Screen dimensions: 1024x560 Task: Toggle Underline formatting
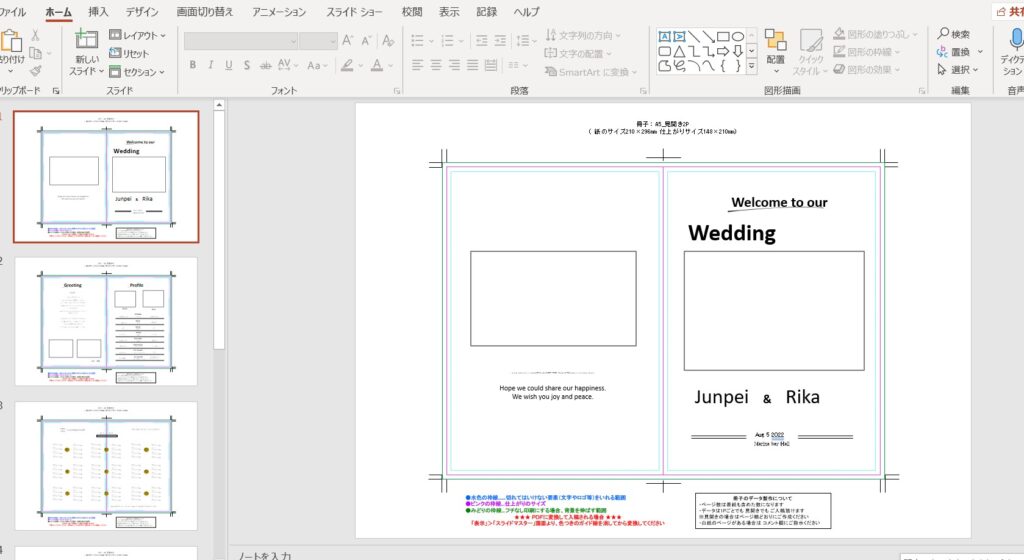pos(229,66)
